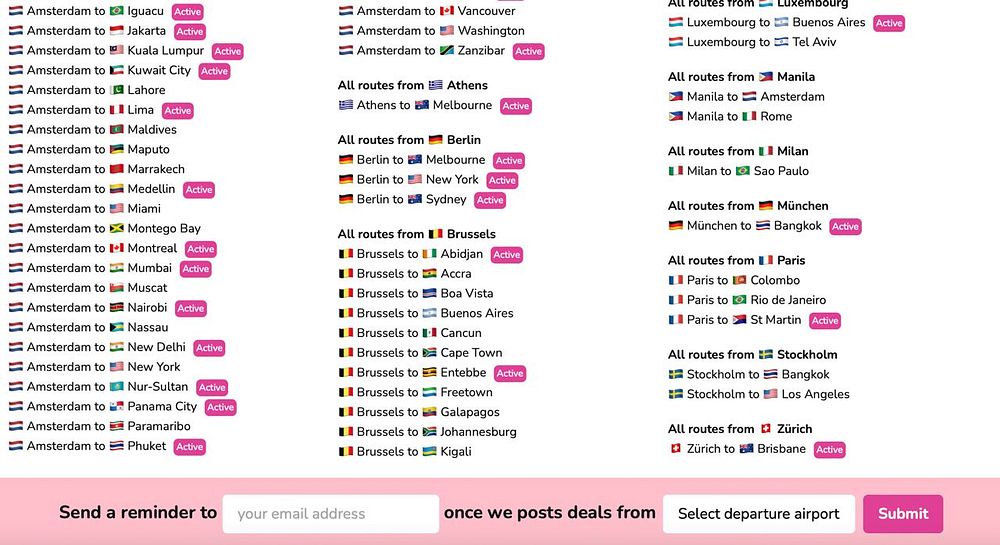Click the Brazil flag next to Iguacu
Image resolution: width=1000 pixels, height=545 pixels.
tap(117, 11)
